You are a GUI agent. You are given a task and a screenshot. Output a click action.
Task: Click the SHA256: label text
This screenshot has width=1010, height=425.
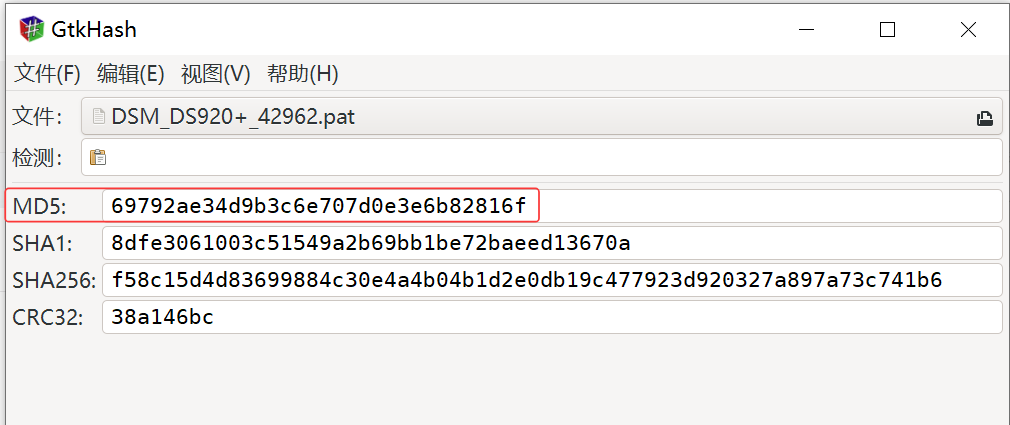coord(54,280)
